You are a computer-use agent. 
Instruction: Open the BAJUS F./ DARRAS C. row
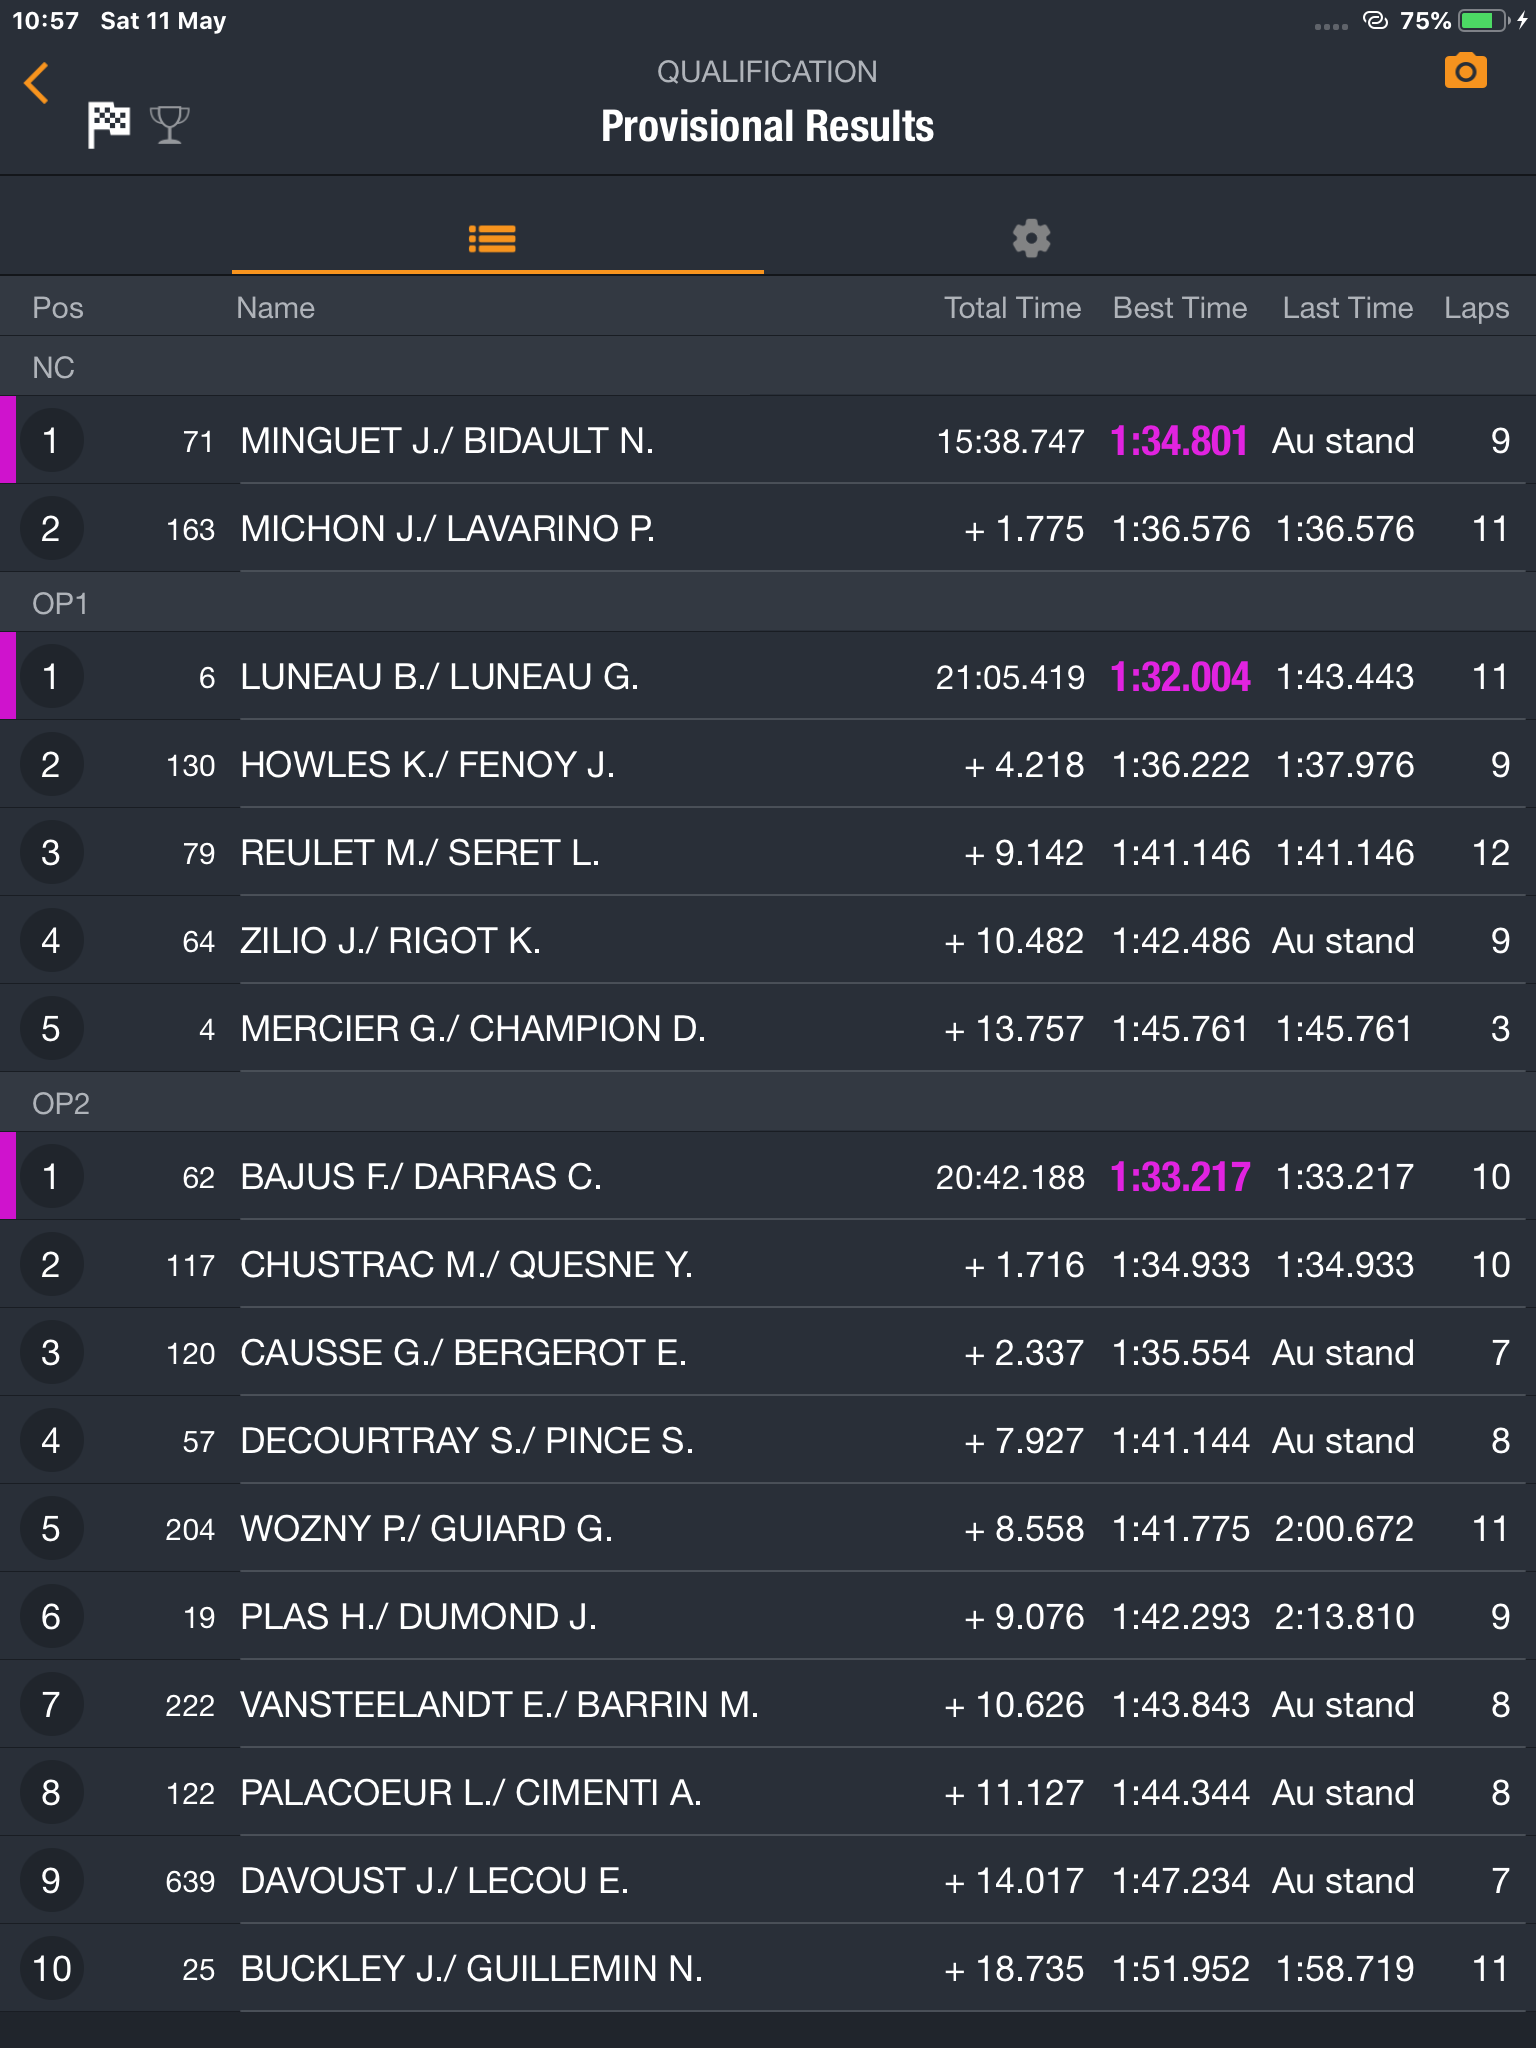click(768, 1177)
